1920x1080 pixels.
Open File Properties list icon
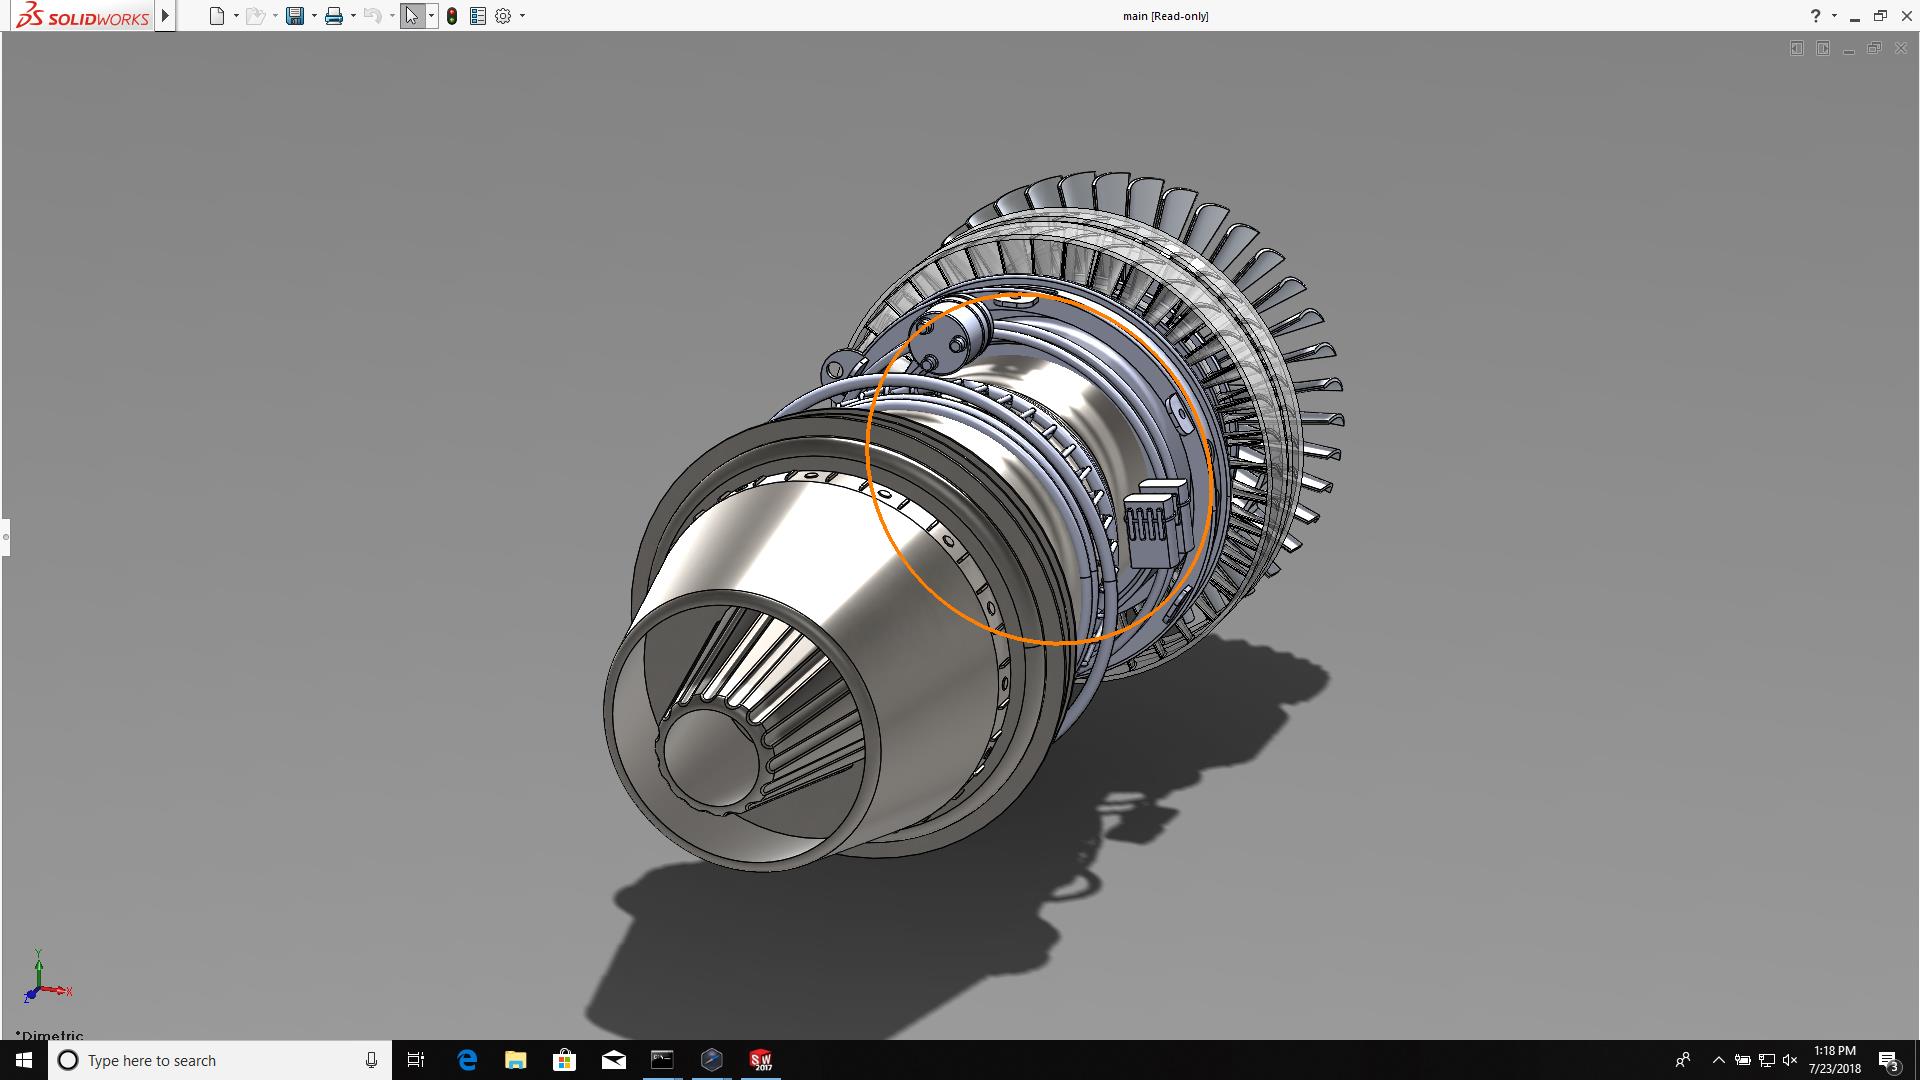pyautogui.click(x=478, y=16)
